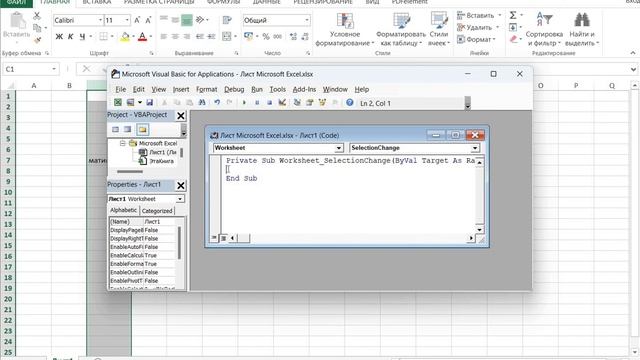Pick font color A in Excel ribbon

pyautogui.click(x=142, y=37)
